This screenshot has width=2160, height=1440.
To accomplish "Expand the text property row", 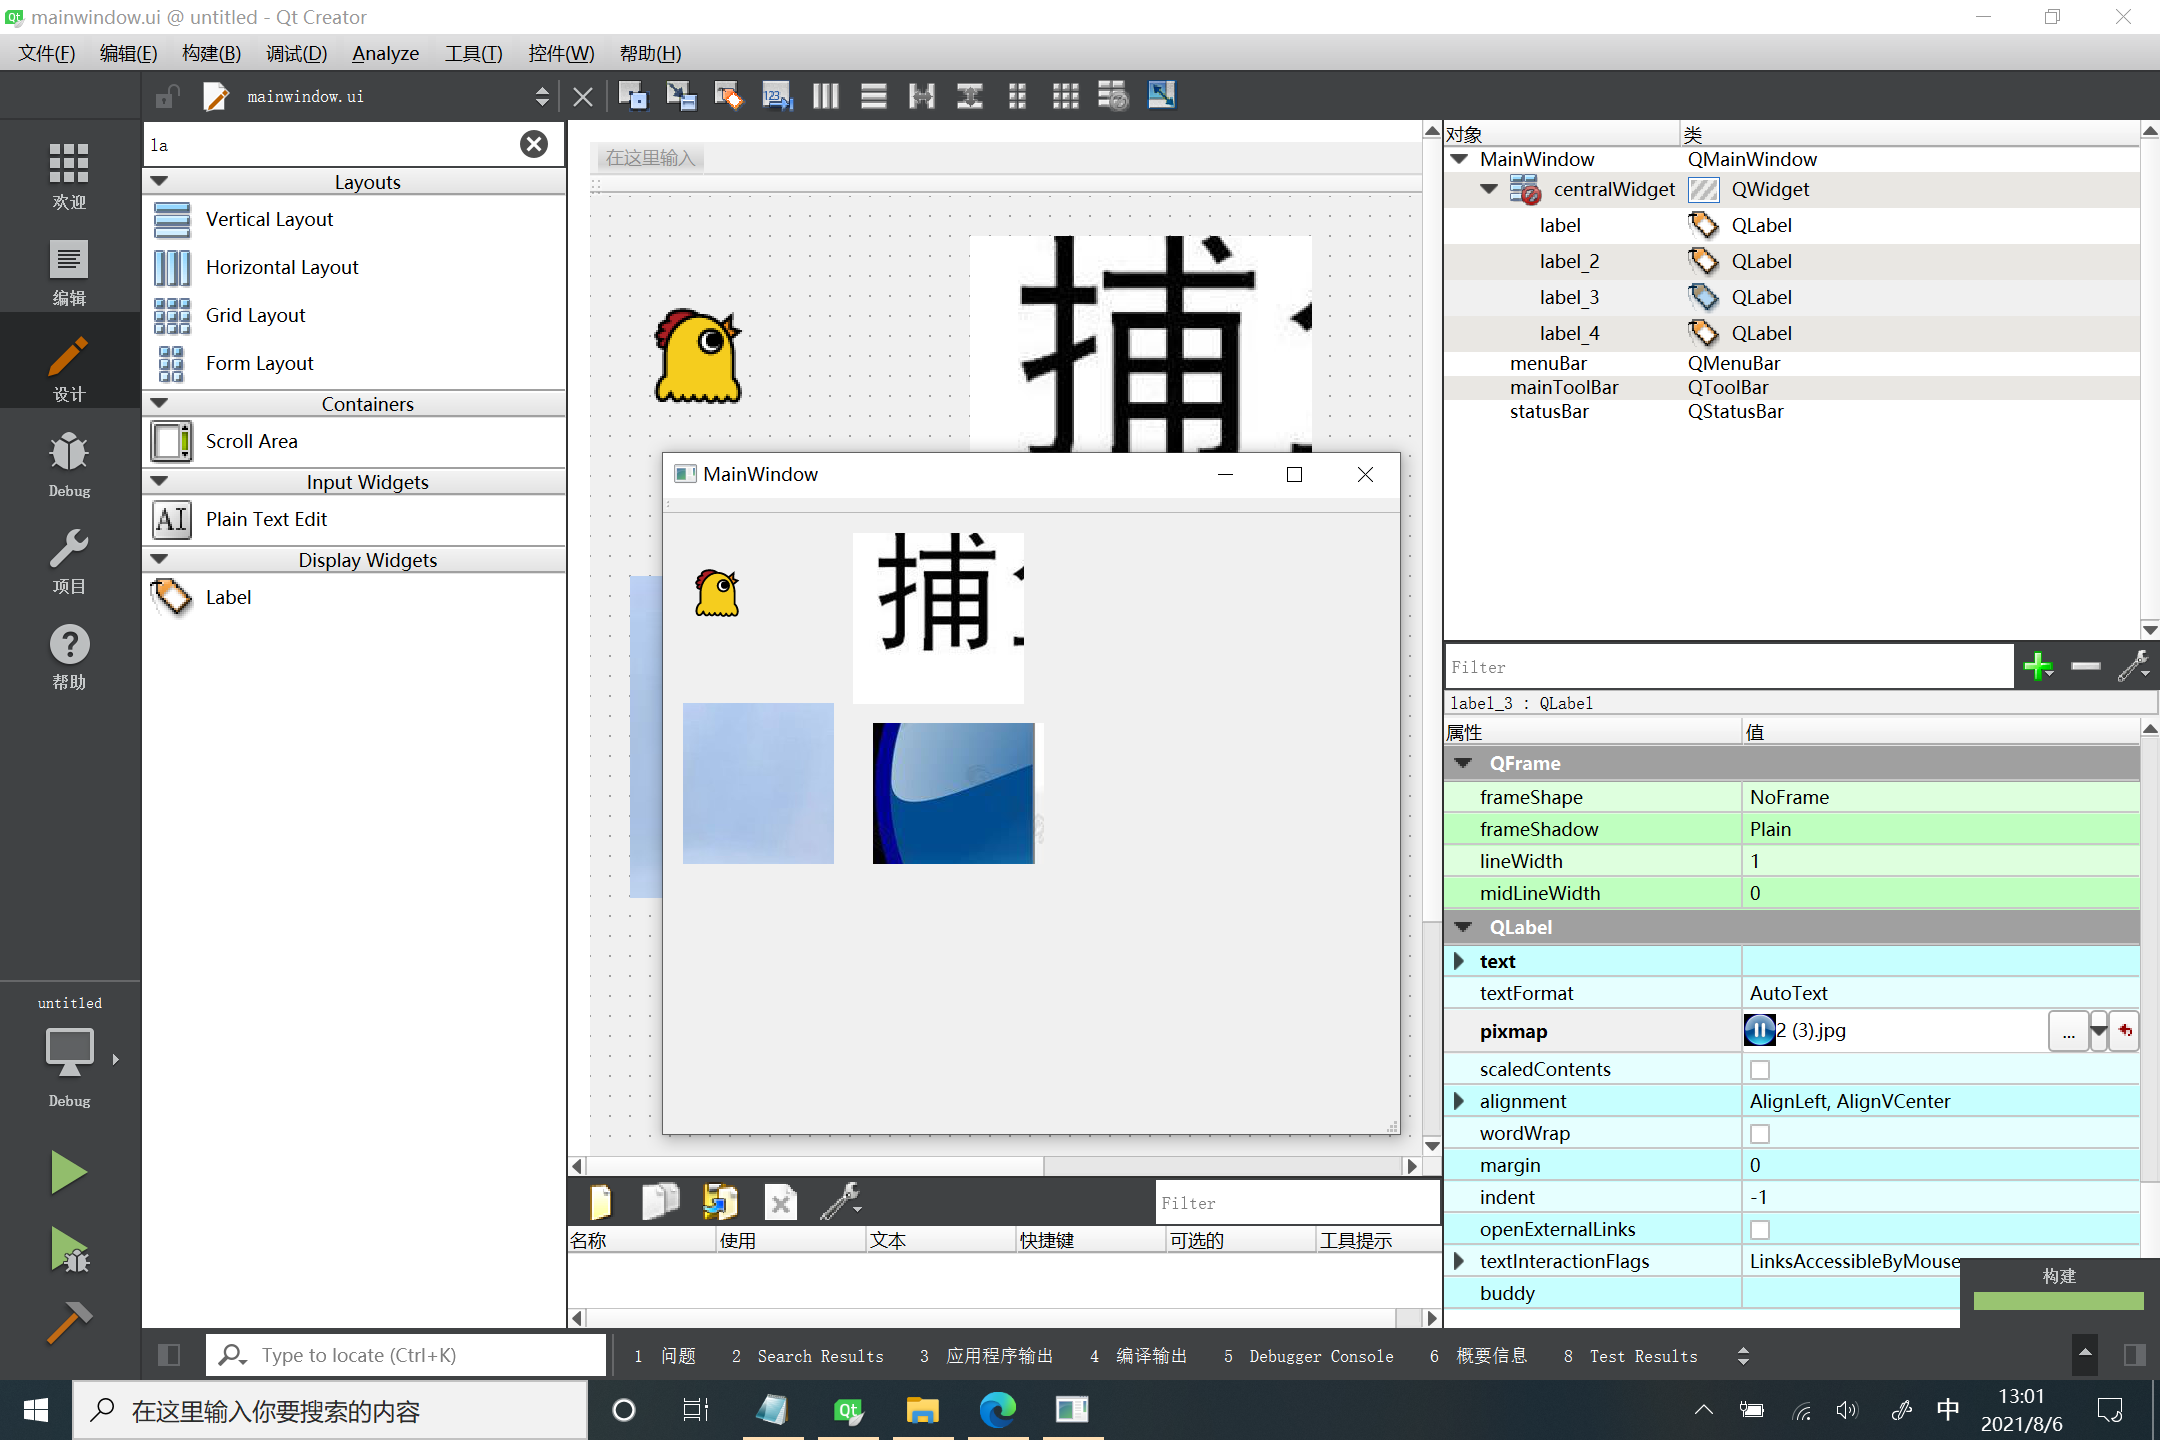I will point(1459,961).
